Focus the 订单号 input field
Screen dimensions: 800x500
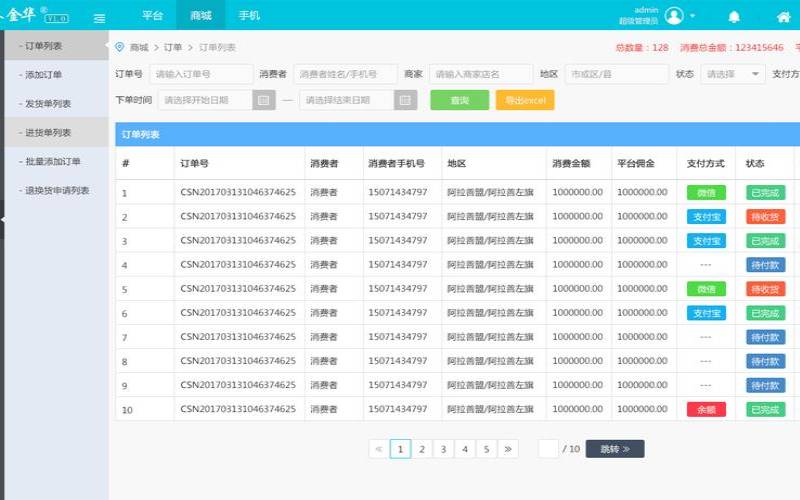pyautogui.click(x=201, y=74)
